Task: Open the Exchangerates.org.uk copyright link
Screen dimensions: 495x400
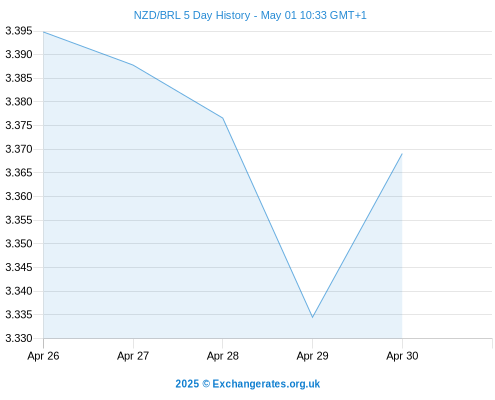Action: tap(248, 384)
